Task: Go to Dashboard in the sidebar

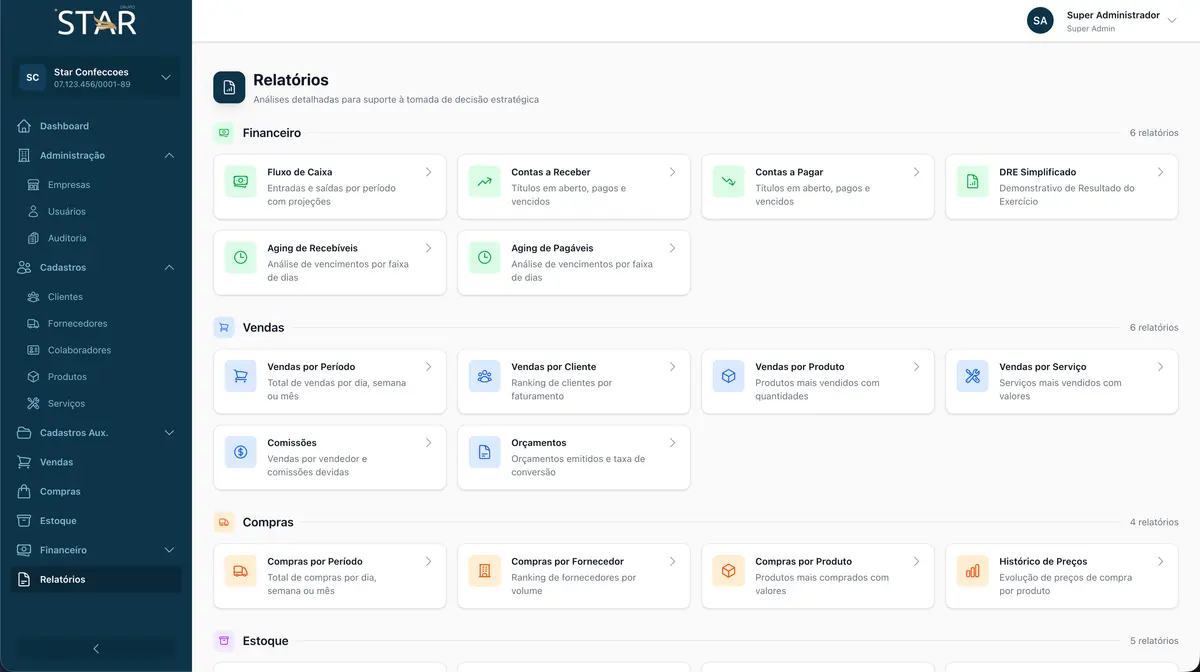Action: coord(64,126)
